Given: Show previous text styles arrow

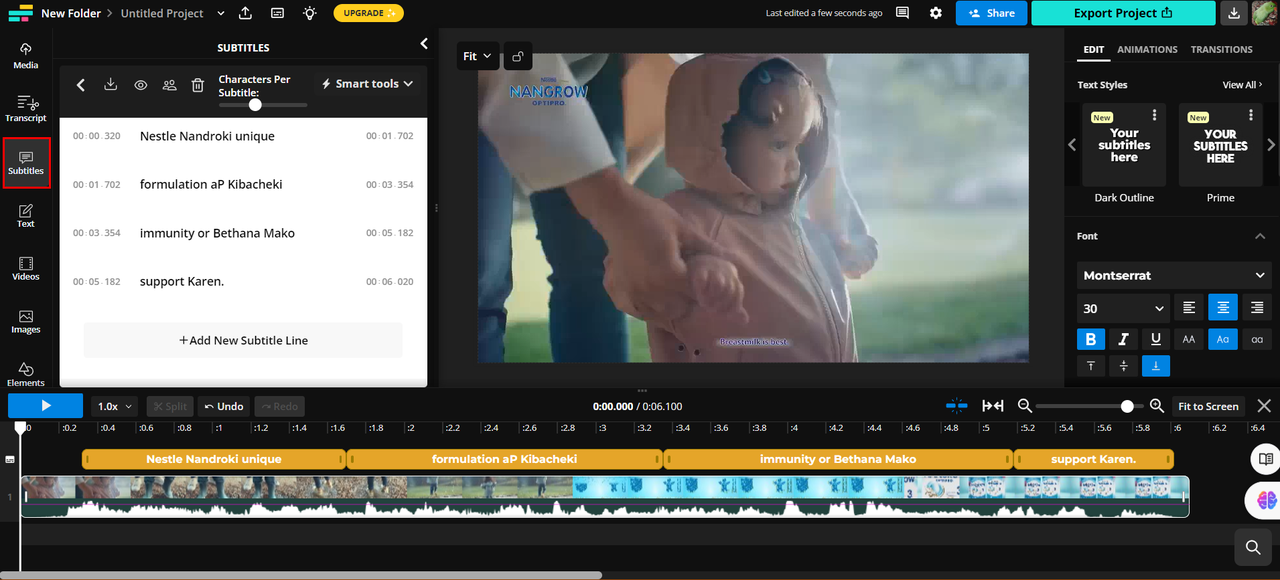Looking at the screenshot, I should (1072, 145).
